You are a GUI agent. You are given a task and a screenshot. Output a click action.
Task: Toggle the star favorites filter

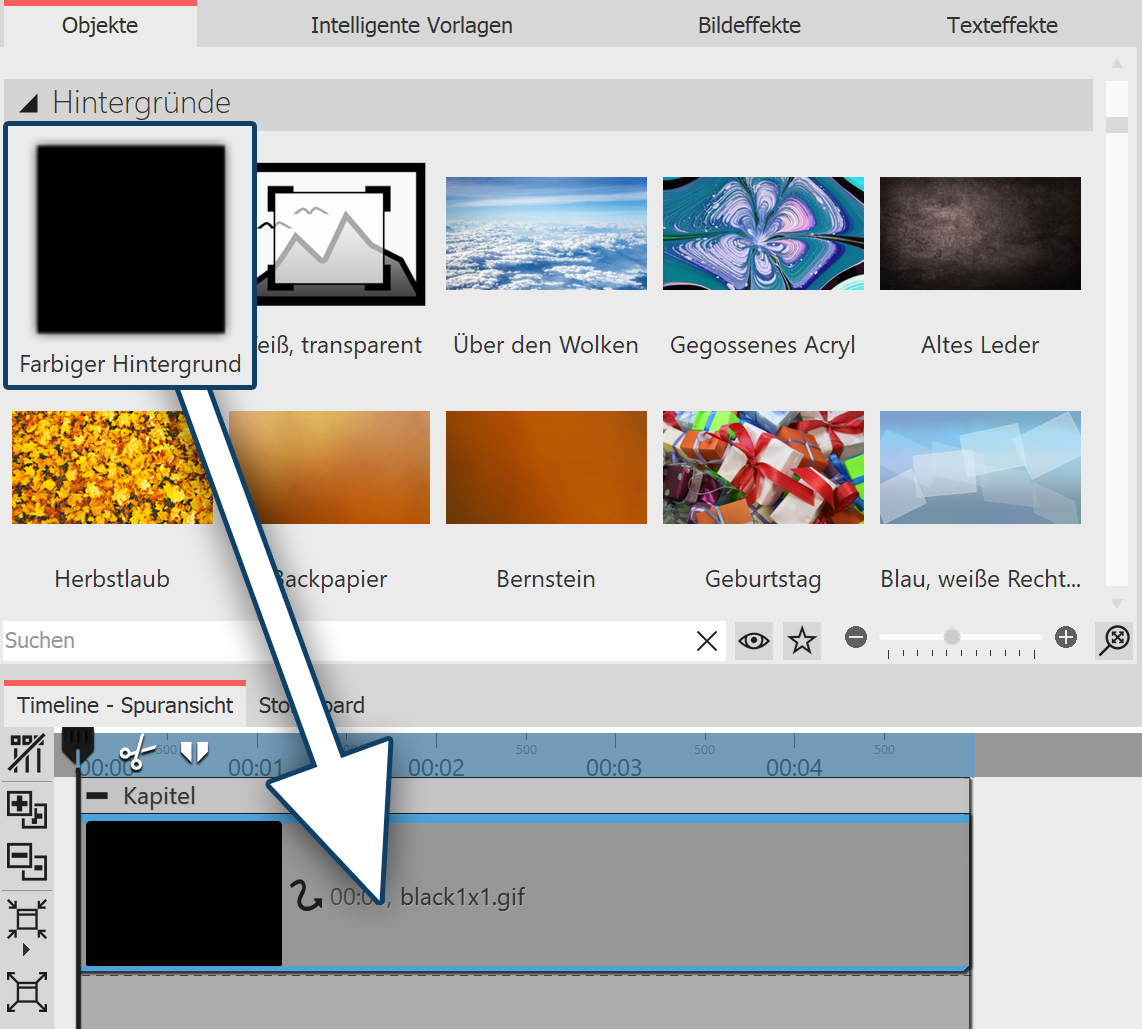(x=801, y=641)
